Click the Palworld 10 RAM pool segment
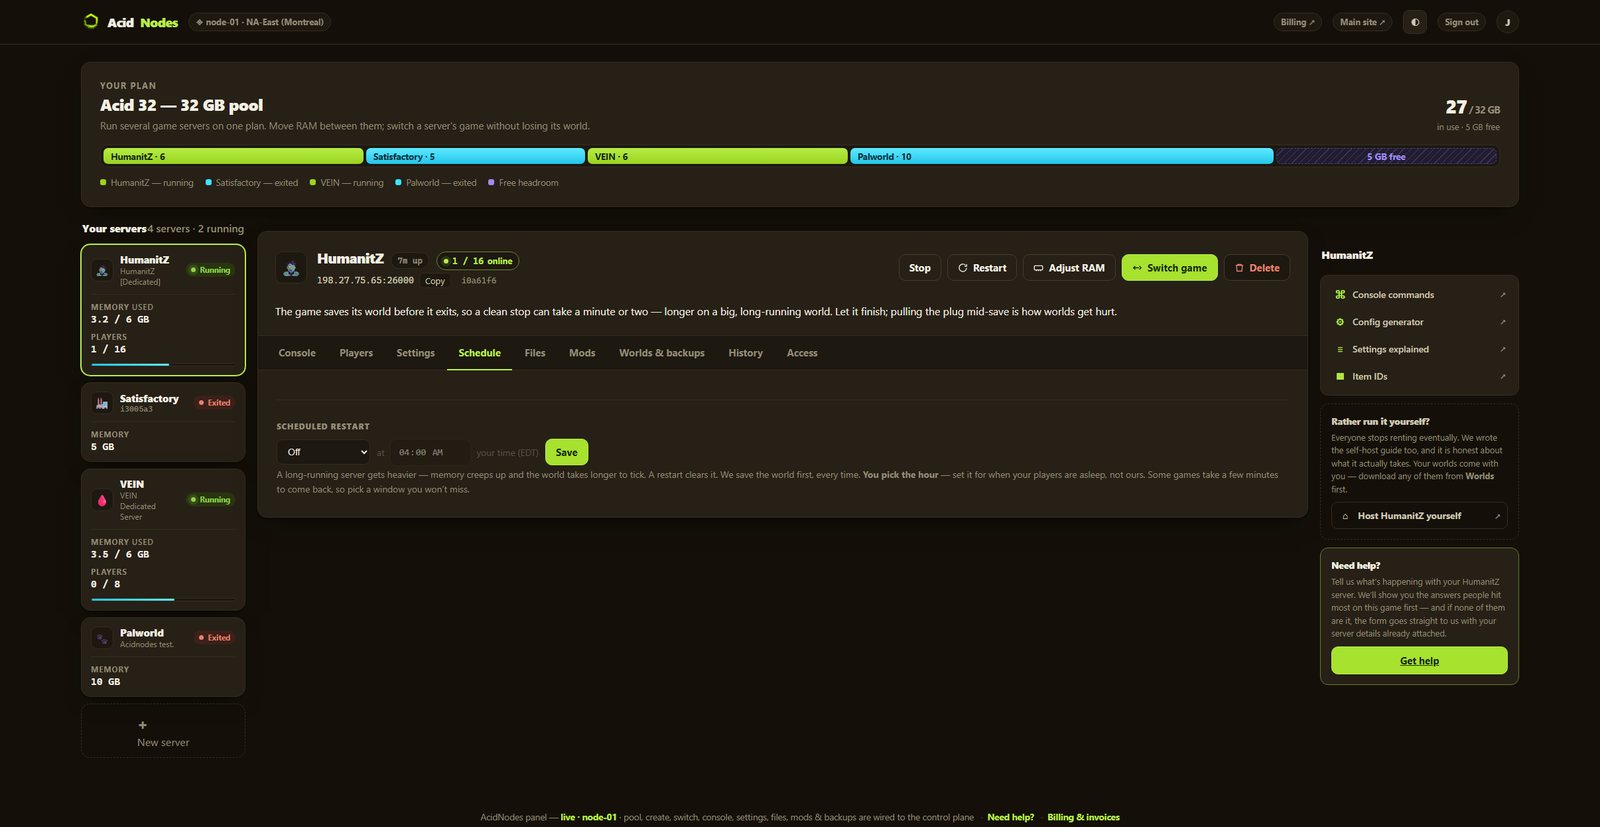1600x827 pixels. [x=1062, y=156]
